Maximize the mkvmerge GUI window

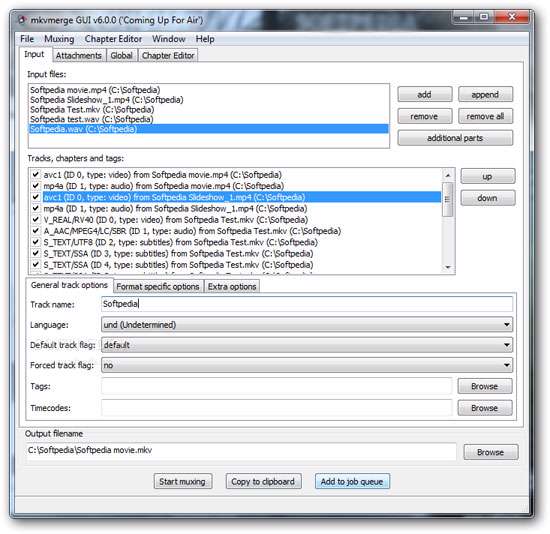484,16
